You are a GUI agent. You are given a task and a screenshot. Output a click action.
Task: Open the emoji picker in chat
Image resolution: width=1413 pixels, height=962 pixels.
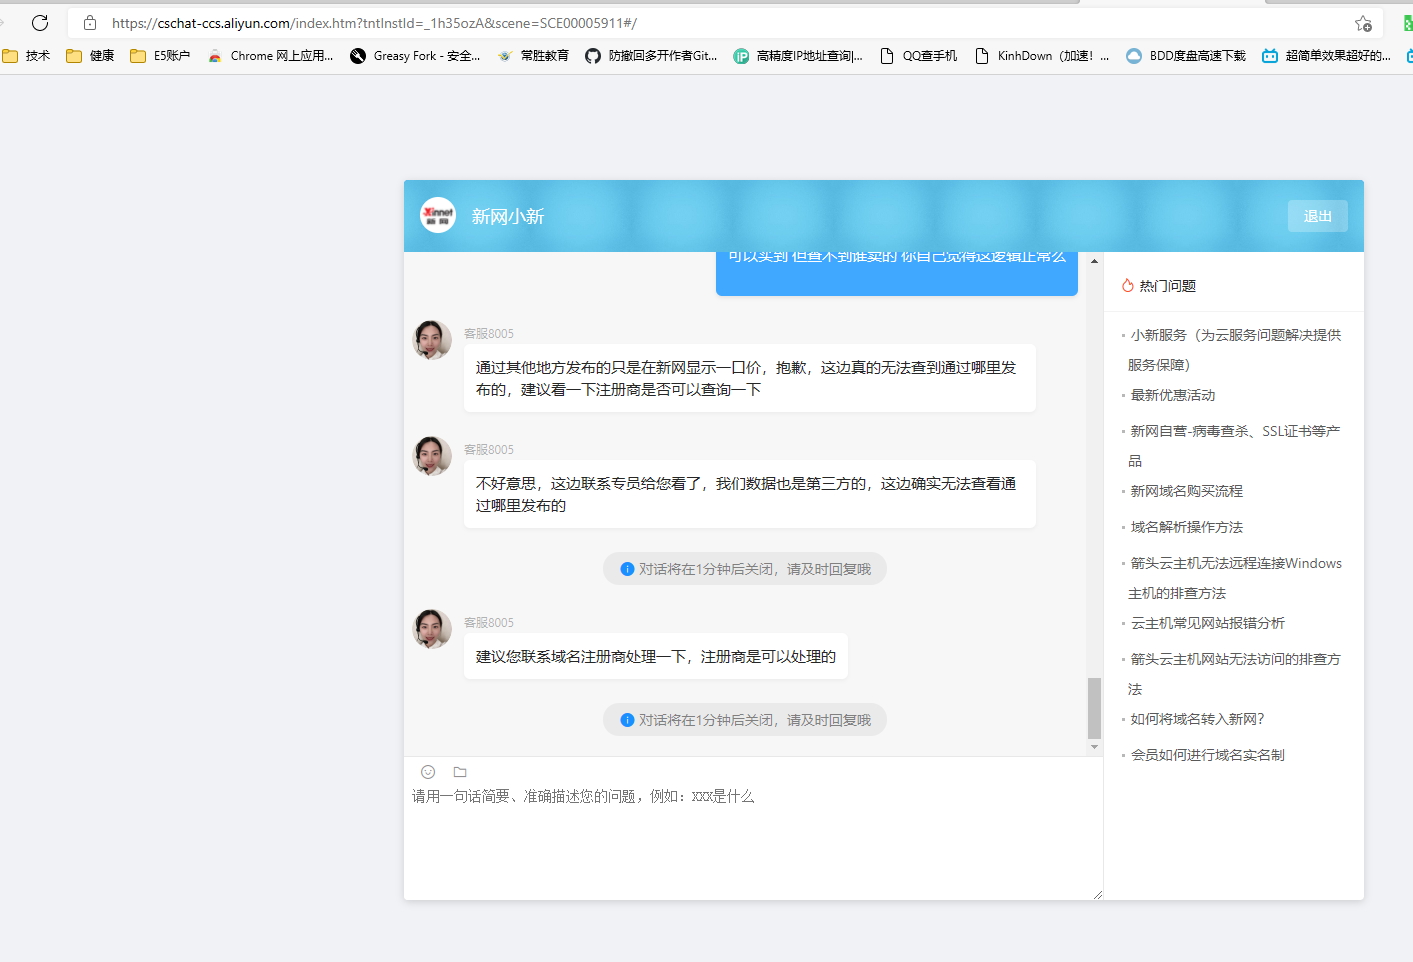[x=428, y=772]
